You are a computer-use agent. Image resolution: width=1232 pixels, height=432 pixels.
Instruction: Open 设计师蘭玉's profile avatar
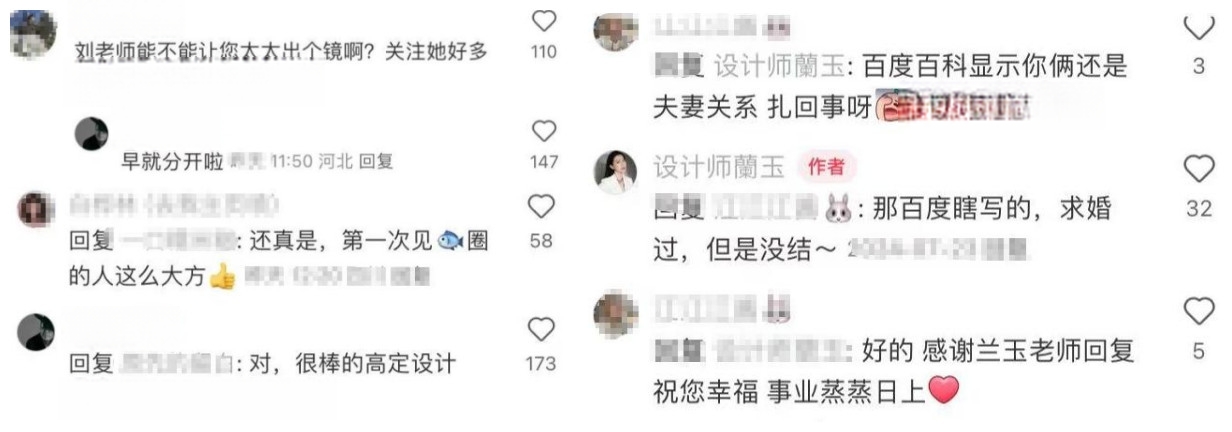[x=616, y=172]
